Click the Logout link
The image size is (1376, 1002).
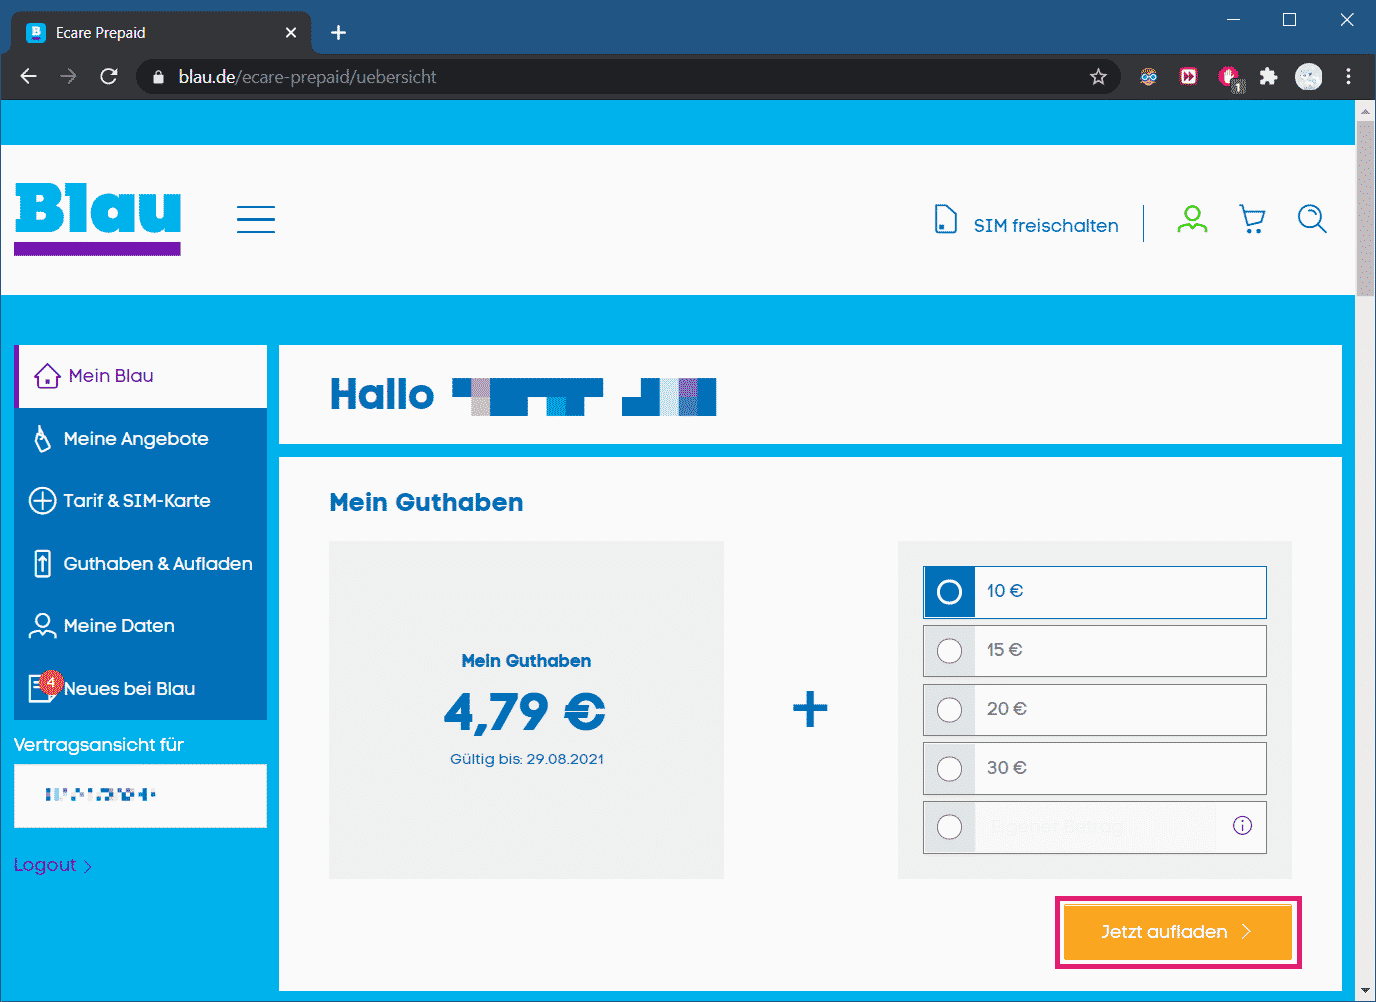[x=53, y=865]
